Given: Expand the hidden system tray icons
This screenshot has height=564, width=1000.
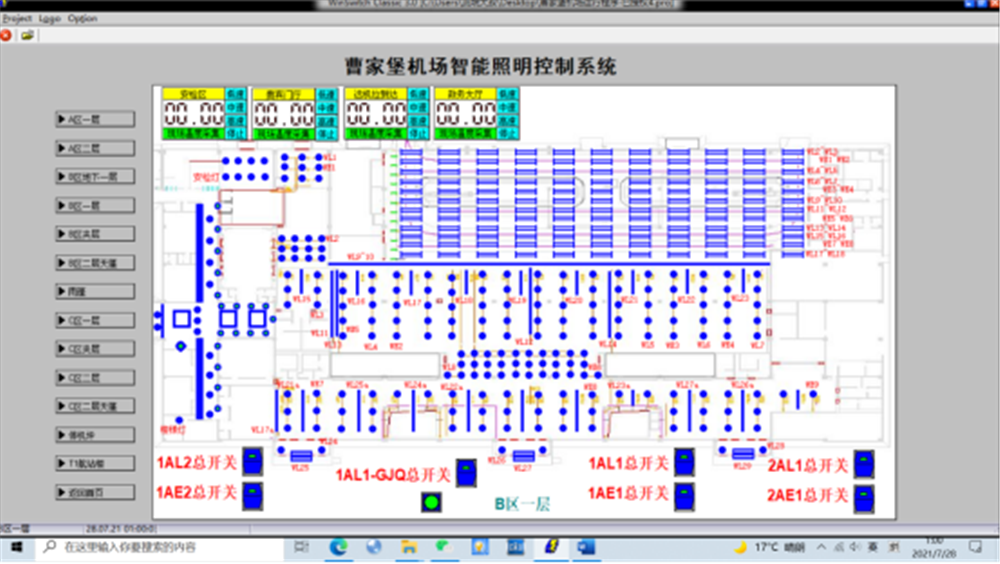Looking at the screenshot, I should [x=821, y=547].
